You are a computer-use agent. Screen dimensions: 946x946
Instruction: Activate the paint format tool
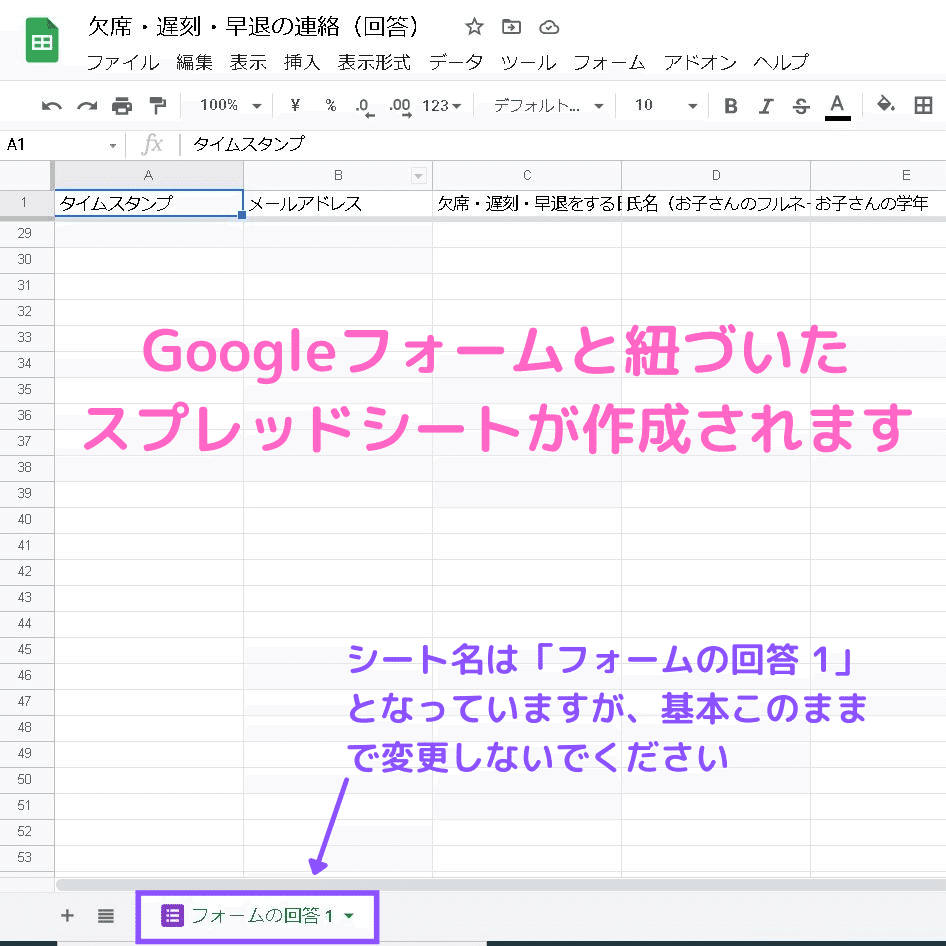157,106
